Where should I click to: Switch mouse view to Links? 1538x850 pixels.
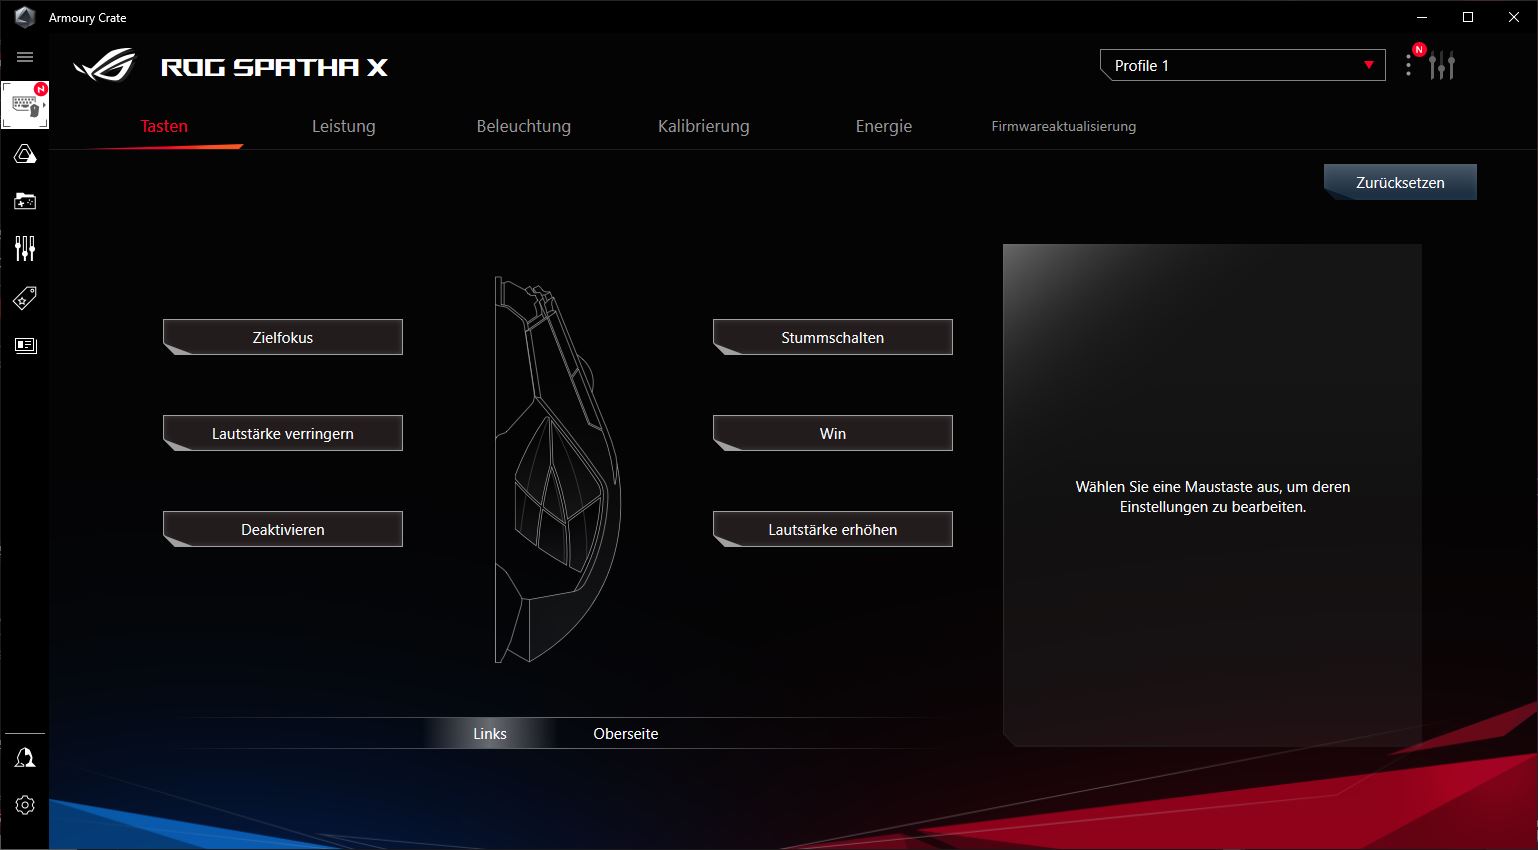(x=490, y=733)
